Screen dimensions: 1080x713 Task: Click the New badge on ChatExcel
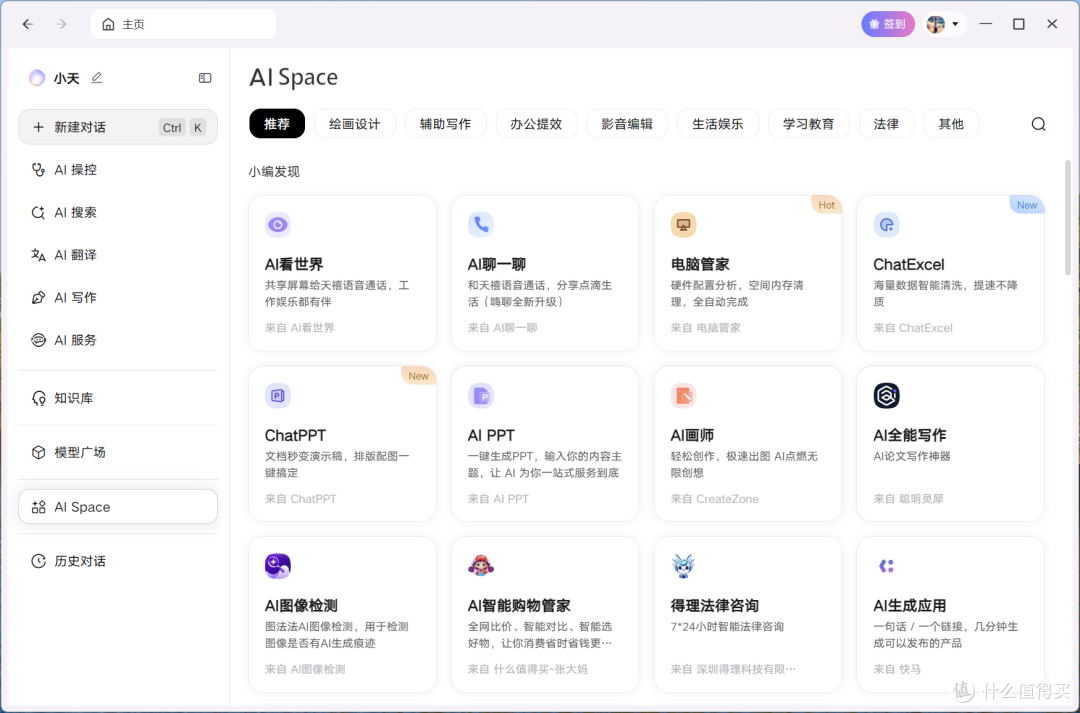click(1027, 205)
